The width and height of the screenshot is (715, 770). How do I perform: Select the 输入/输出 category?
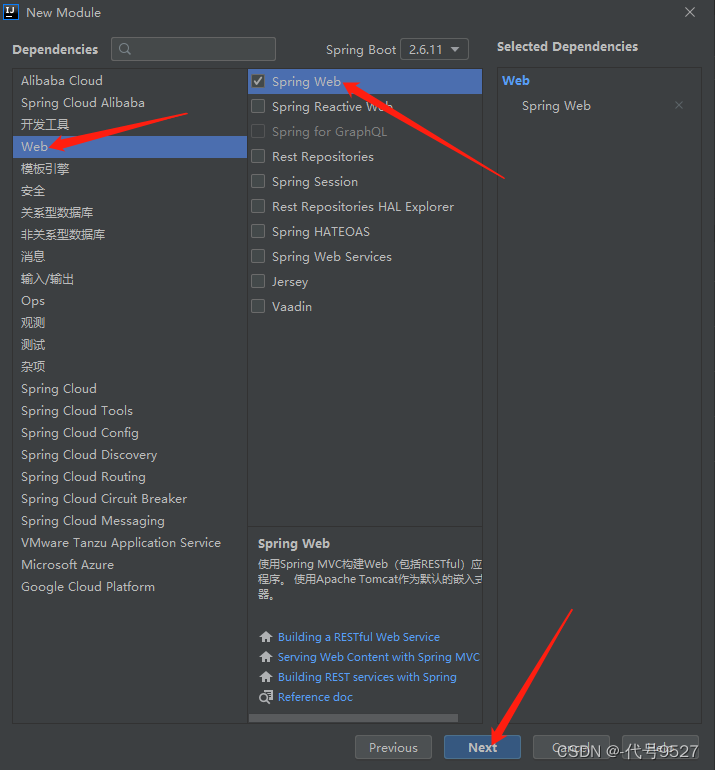(x=130, y=279)
